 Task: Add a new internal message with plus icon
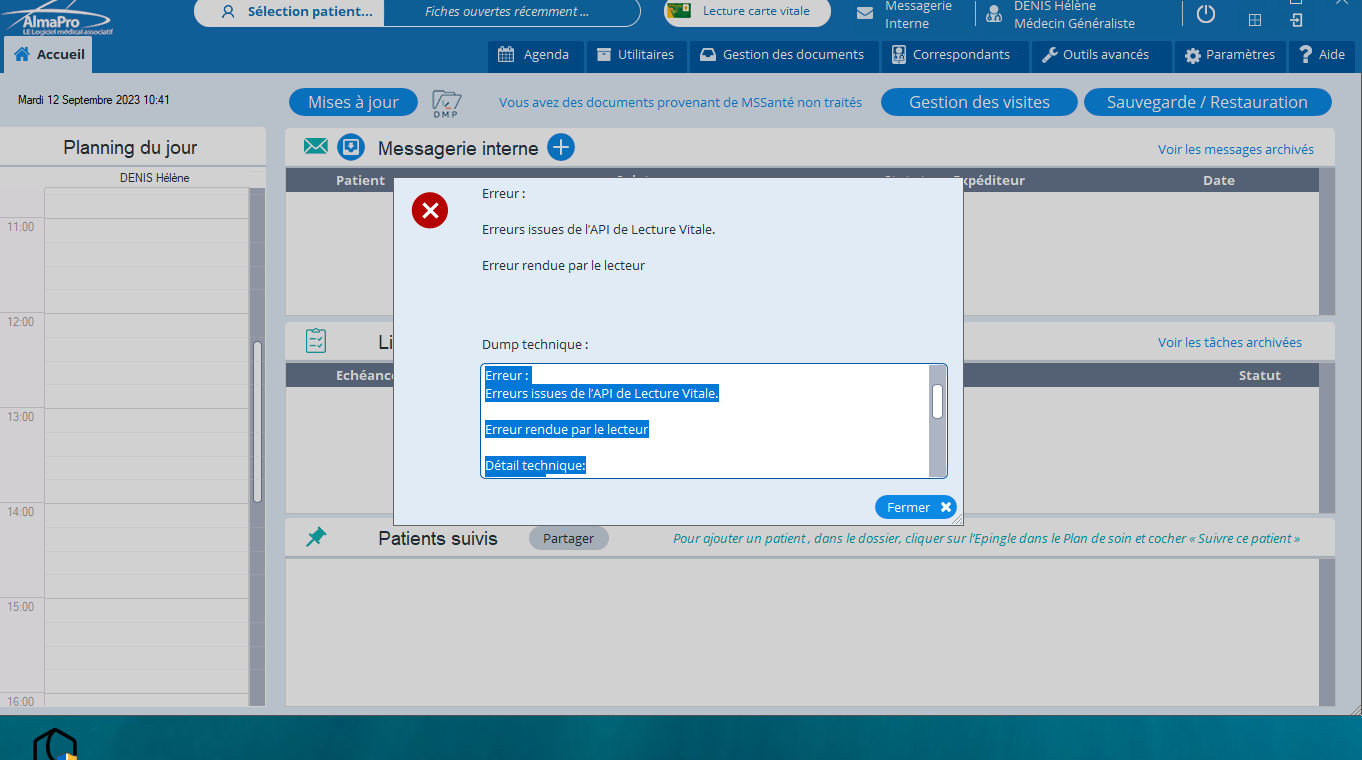[561, 148]
